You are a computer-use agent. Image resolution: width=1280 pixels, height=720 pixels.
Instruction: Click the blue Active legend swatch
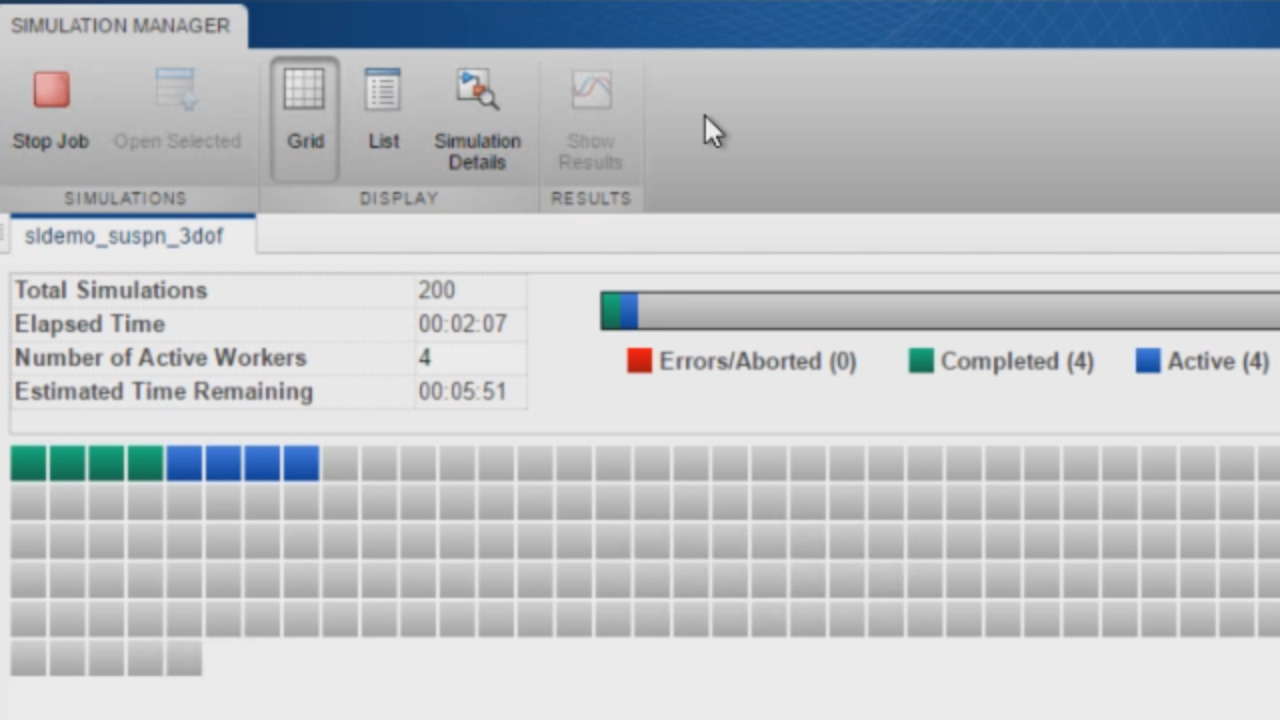coord(1148,361)
